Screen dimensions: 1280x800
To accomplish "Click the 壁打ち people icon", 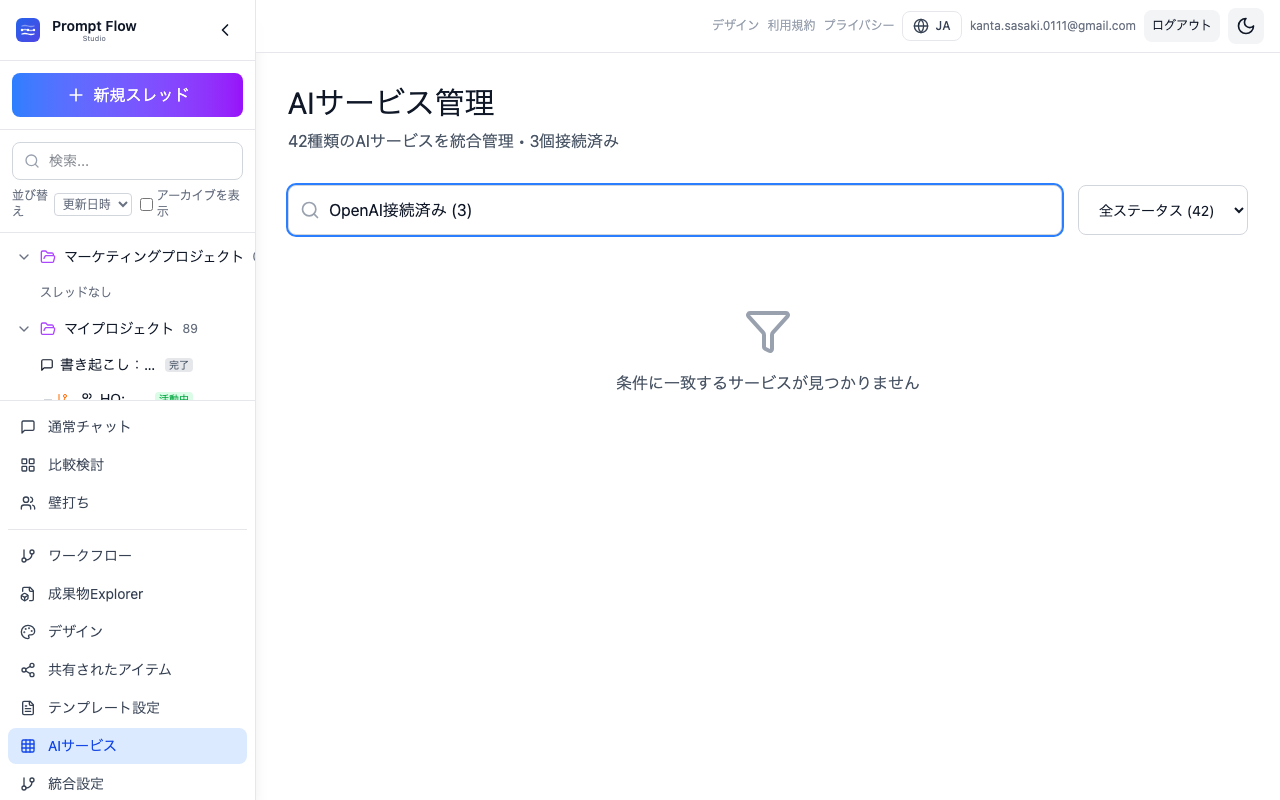I will point(28,503).
